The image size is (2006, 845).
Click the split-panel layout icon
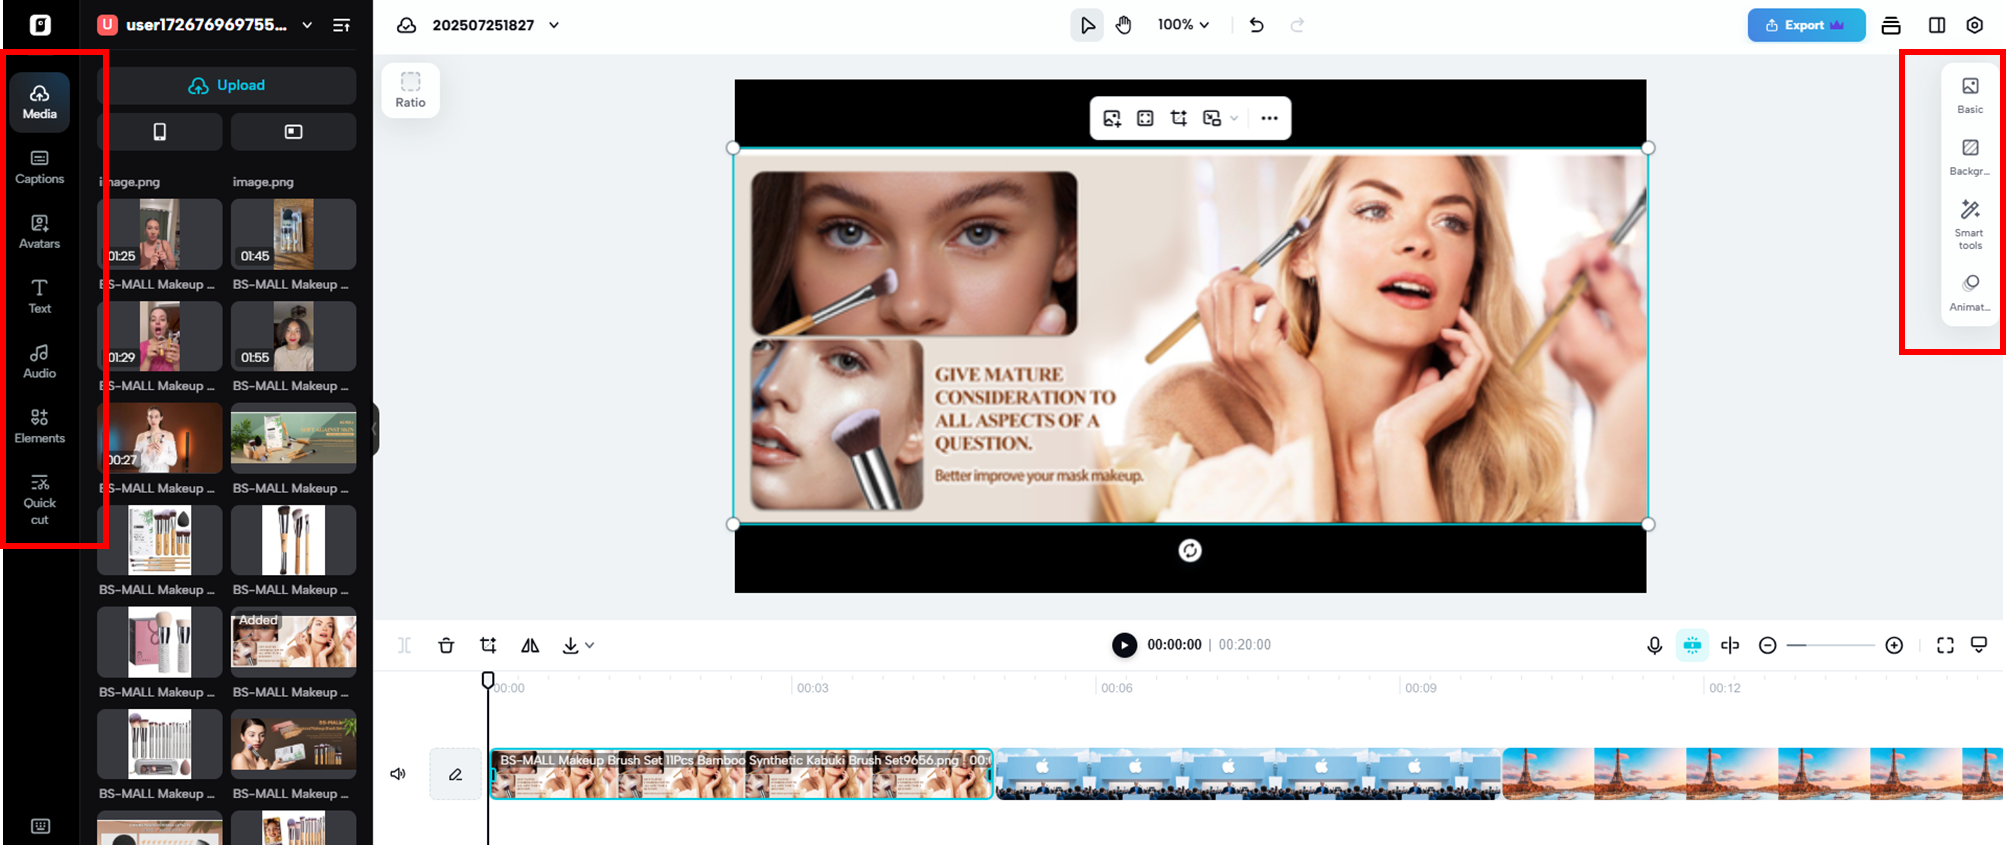[1937, 25]
